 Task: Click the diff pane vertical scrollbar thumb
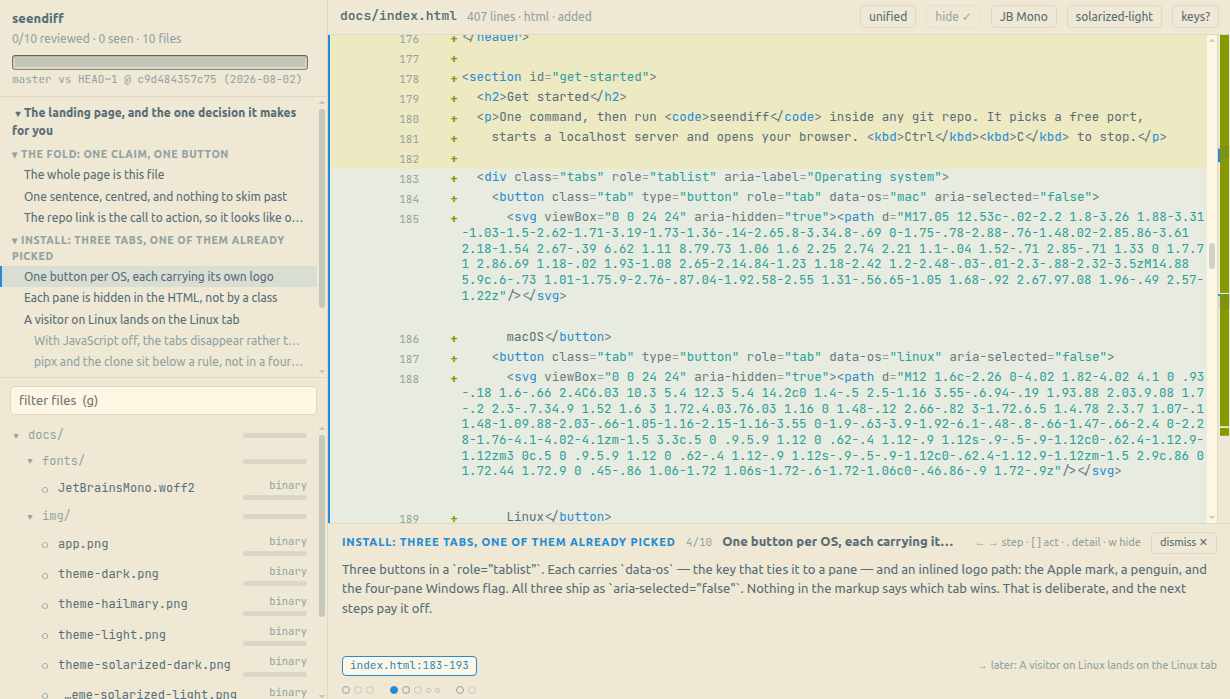pos(1212,255)
